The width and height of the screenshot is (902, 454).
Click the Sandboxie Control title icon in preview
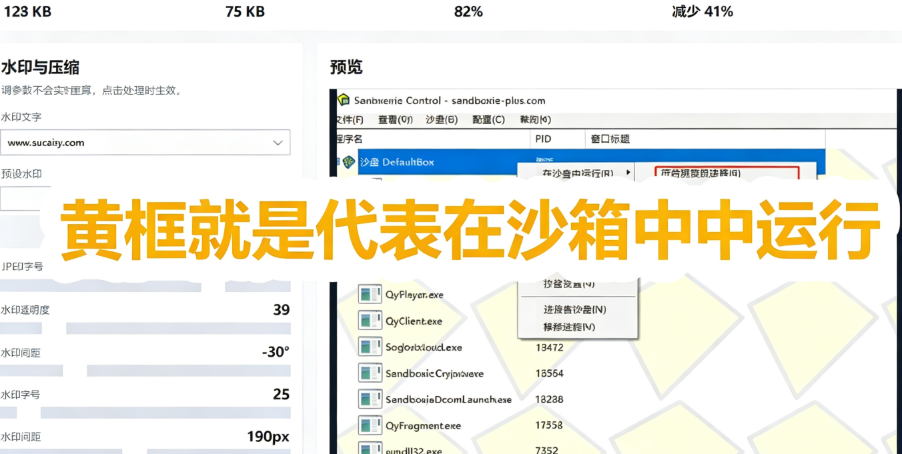[343, 100]
